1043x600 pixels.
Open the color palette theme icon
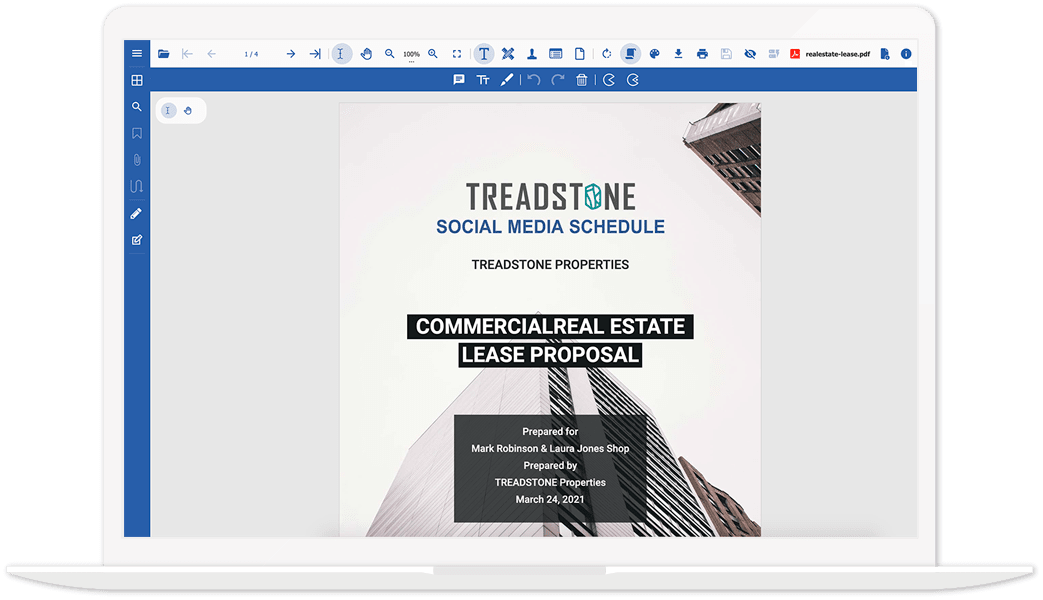click(x=654, y=54)
